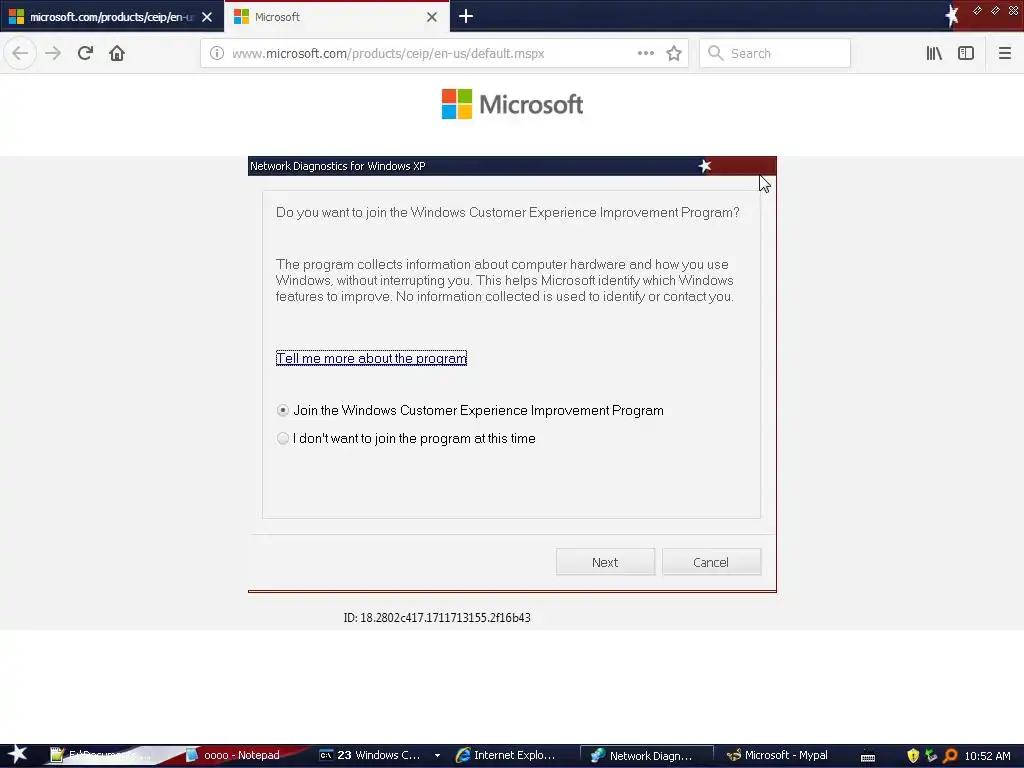
Task: Go back to the previous page
Action: point(20,53)
